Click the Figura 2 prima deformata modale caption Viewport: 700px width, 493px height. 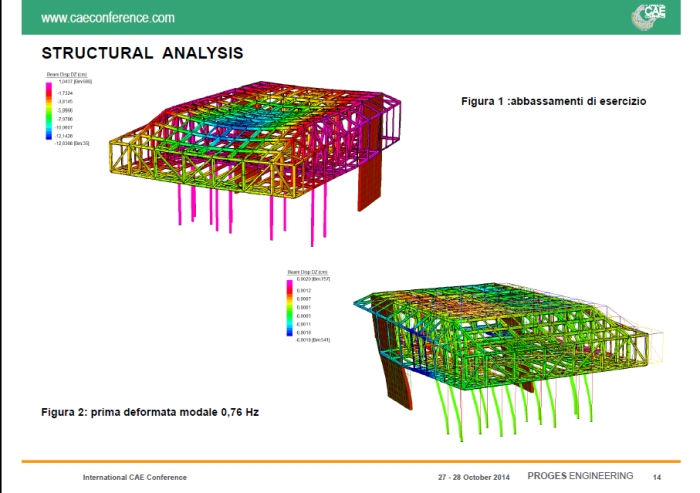click(x=148, y=412)
